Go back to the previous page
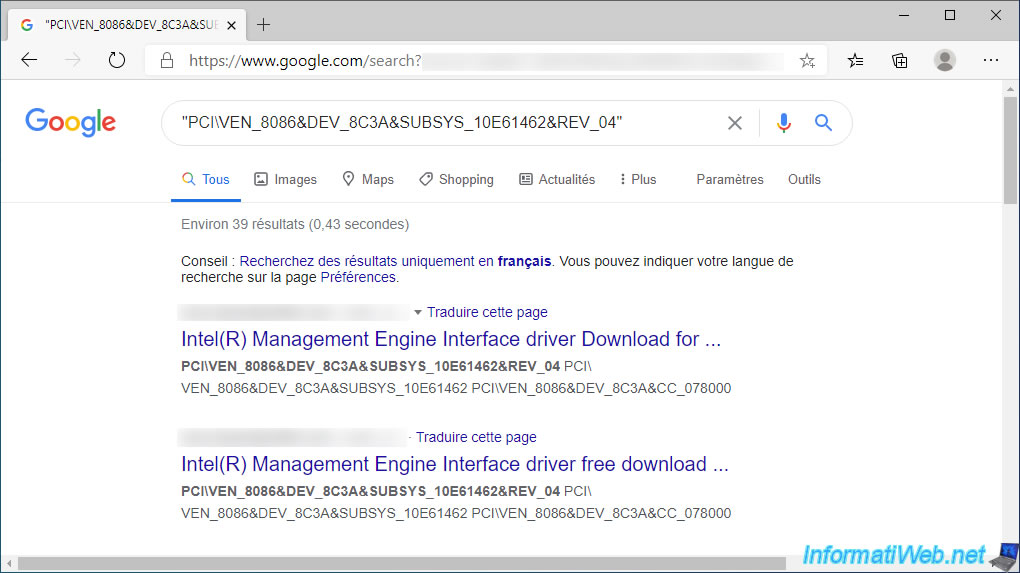 (x=29, y=60)
